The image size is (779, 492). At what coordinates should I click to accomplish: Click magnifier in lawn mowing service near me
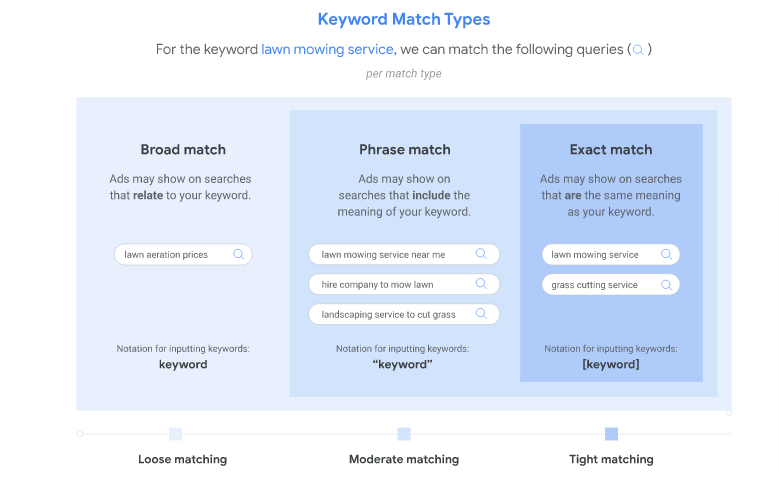(x=481, y=254)
